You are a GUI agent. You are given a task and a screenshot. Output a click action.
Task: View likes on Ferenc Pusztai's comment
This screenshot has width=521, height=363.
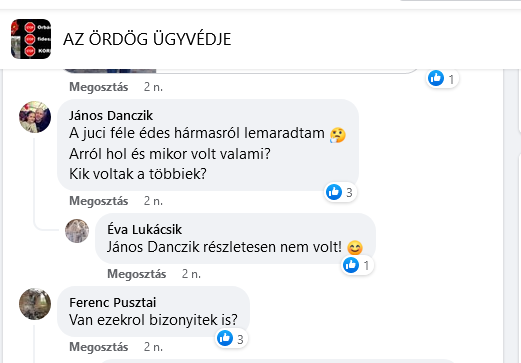pos(232,339)
